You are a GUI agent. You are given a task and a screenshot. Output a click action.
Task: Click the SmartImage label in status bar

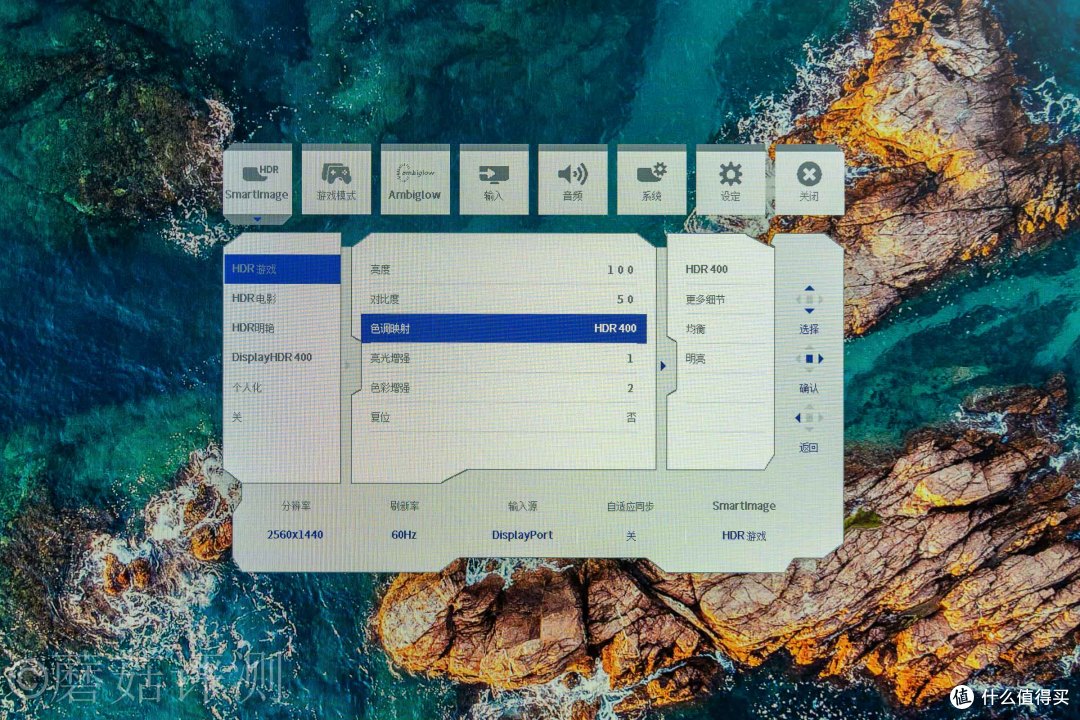(x=744, y=506)
